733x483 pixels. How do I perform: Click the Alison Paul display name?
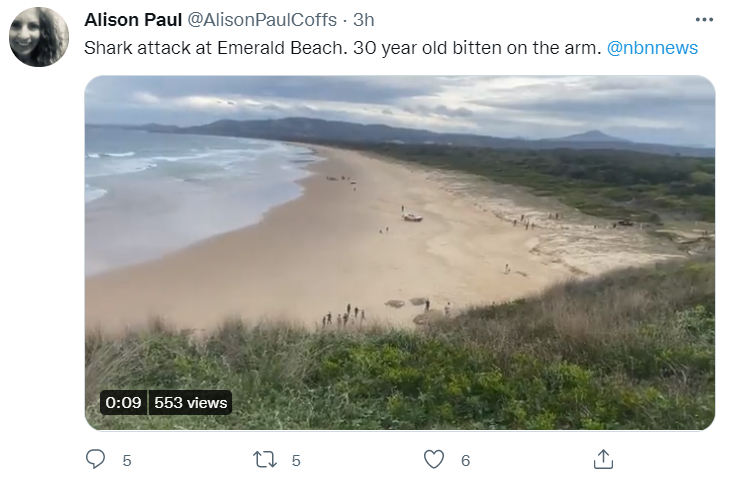click(133, 20)
